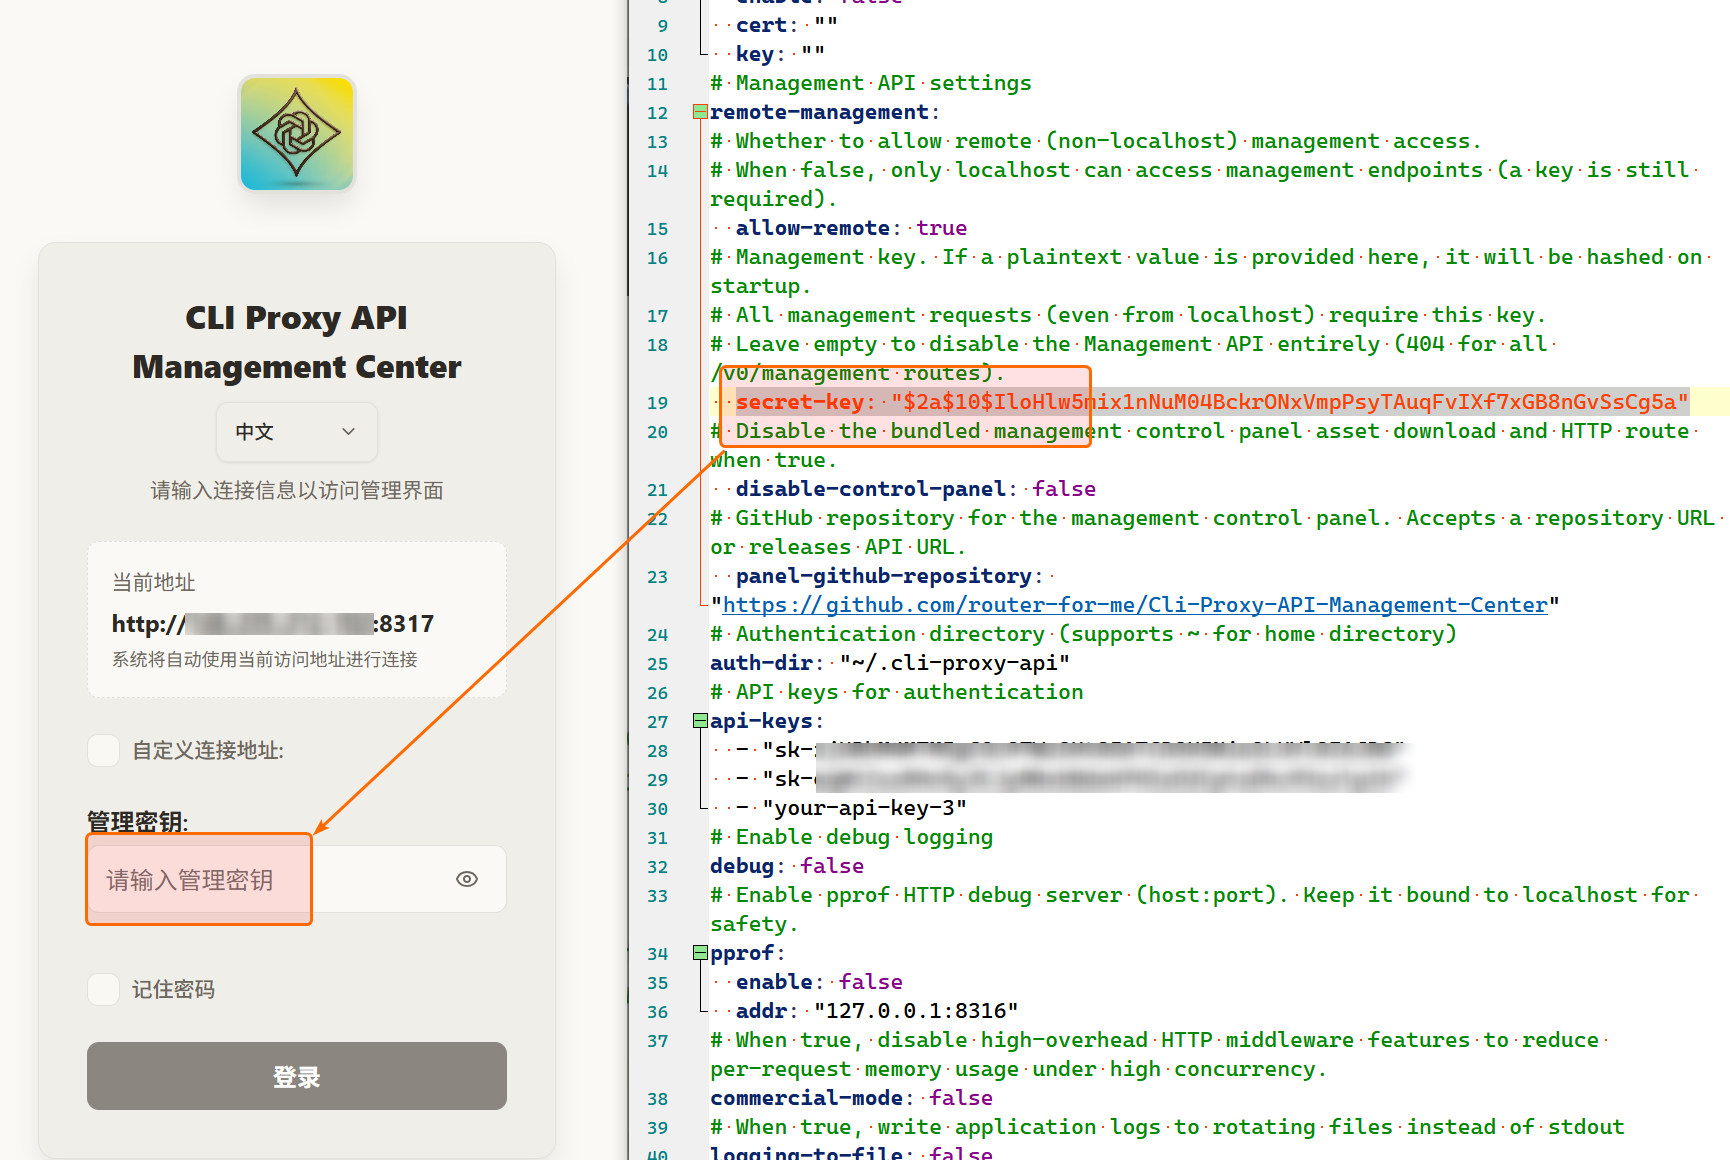Click the '# Enable debug logging' comment
Image resolution: width=1730 pixels, height=1160 pixels.
(852, 837)
